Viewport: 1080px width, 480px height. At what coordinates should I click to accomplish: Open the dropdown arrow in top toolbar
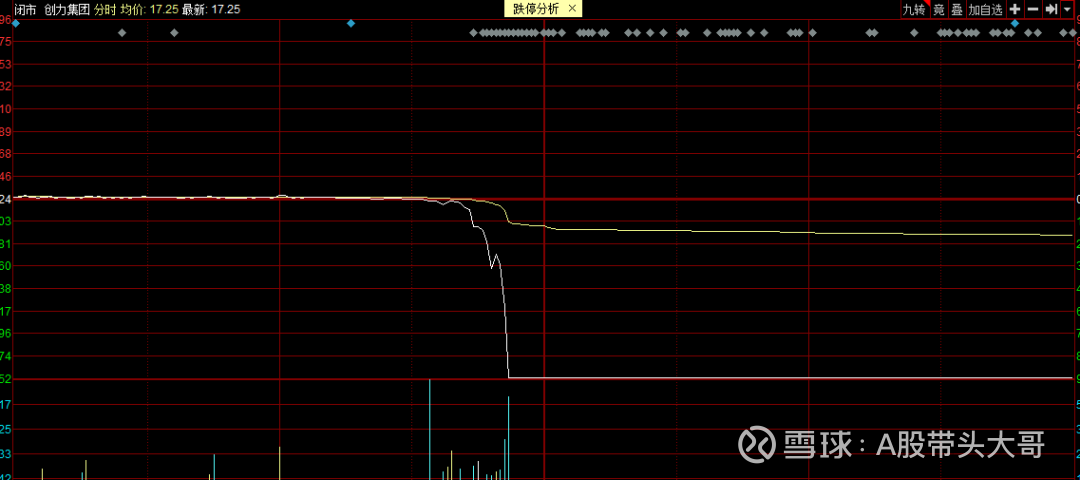click(x=1067, y=10)
